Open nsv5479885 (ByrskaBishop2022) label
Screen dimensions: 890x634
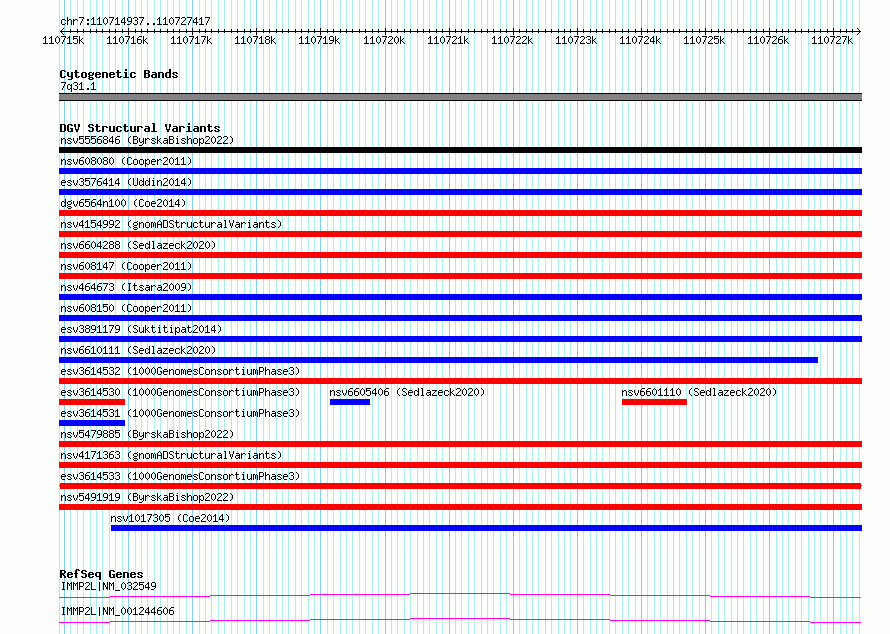pyautogui.click(x=147, y=434)
